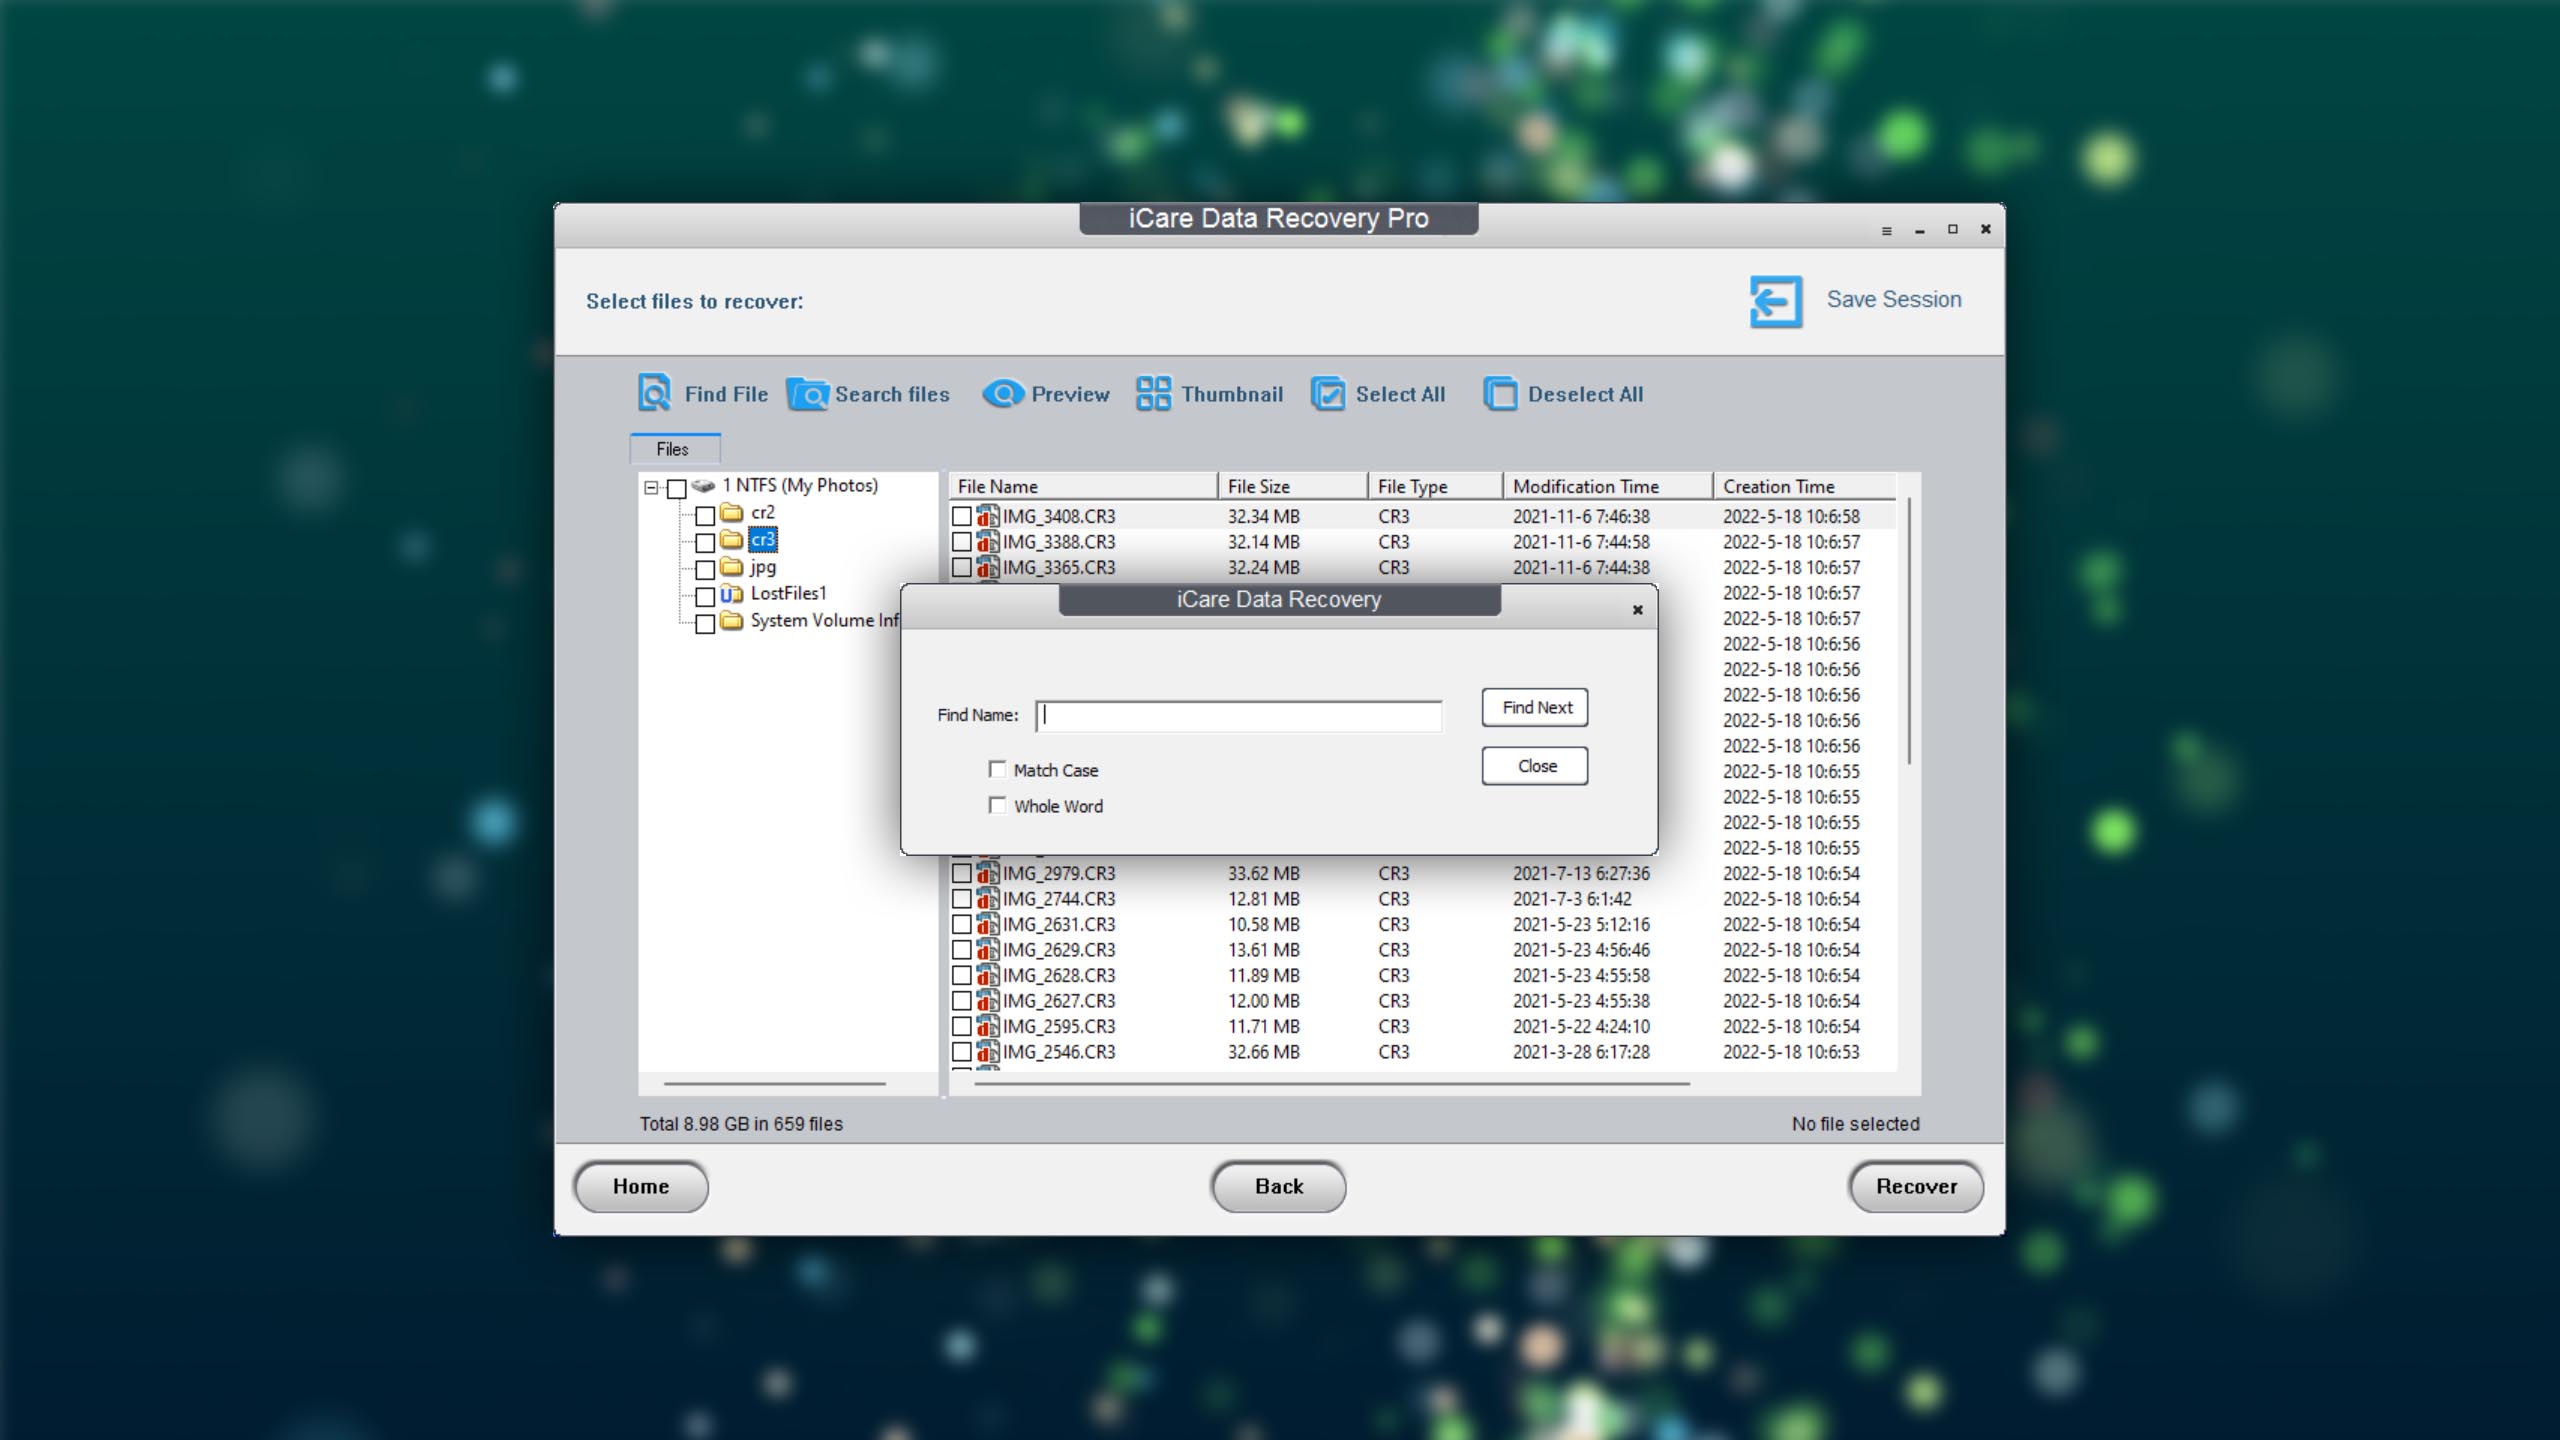Click the cr2 folder icon
Viewport: 2560px width, 1440px height.
[732, 513]
